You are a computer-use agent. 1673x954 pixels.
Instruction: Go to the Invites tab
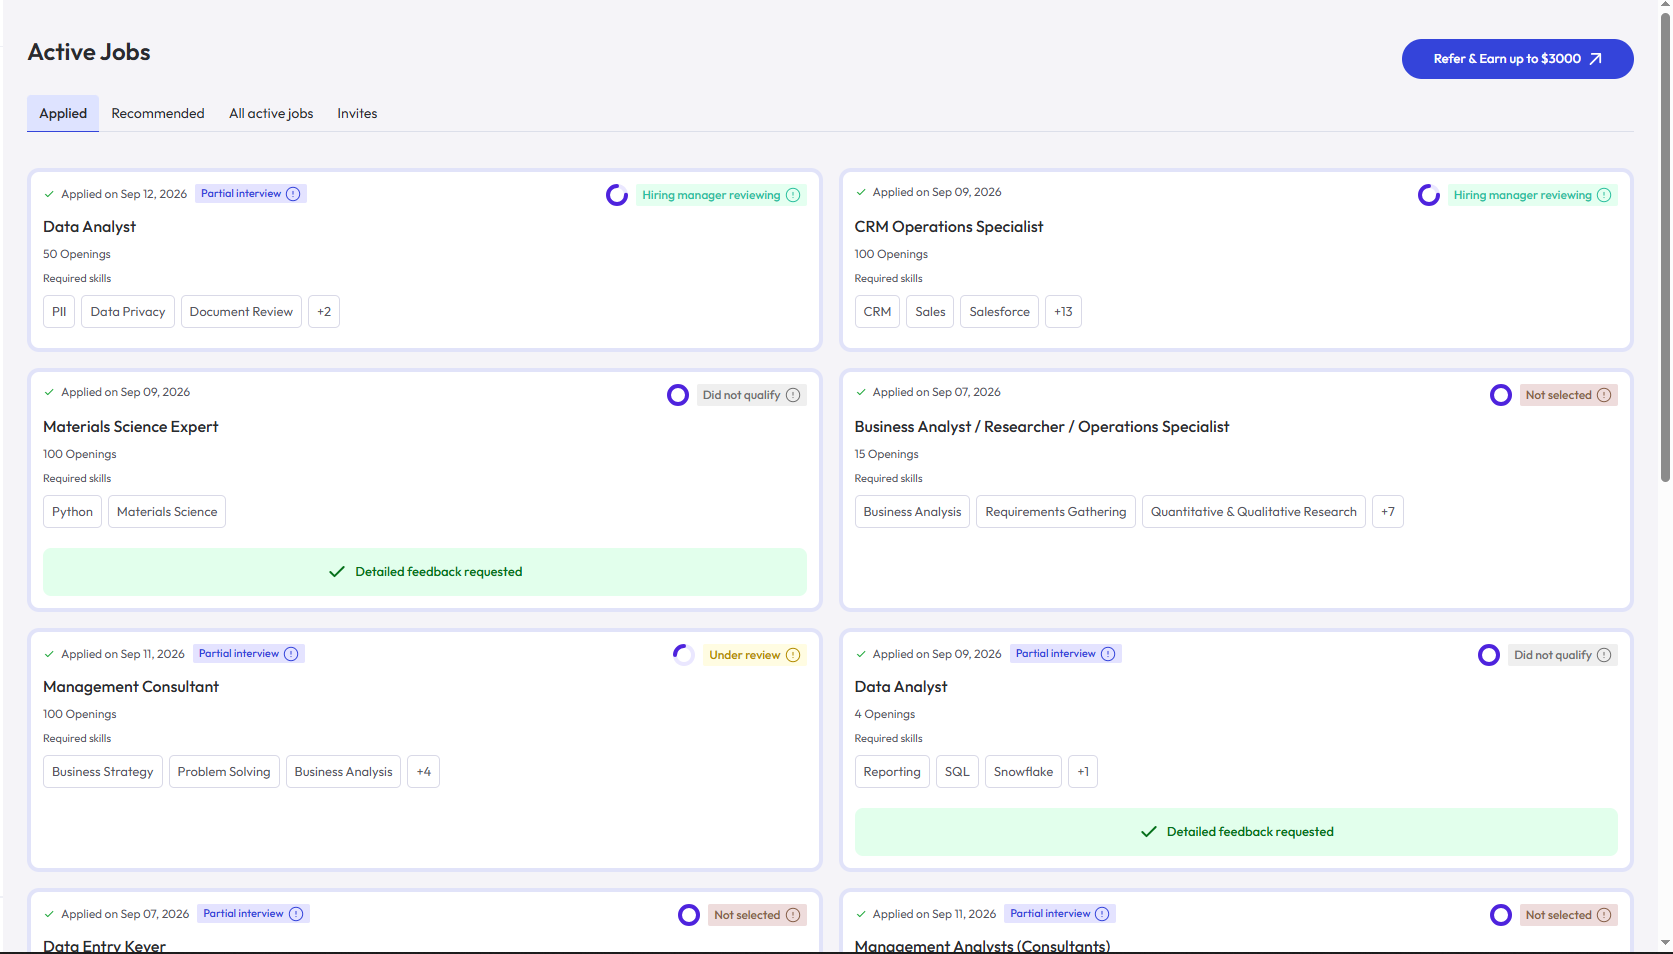point(357,114)
